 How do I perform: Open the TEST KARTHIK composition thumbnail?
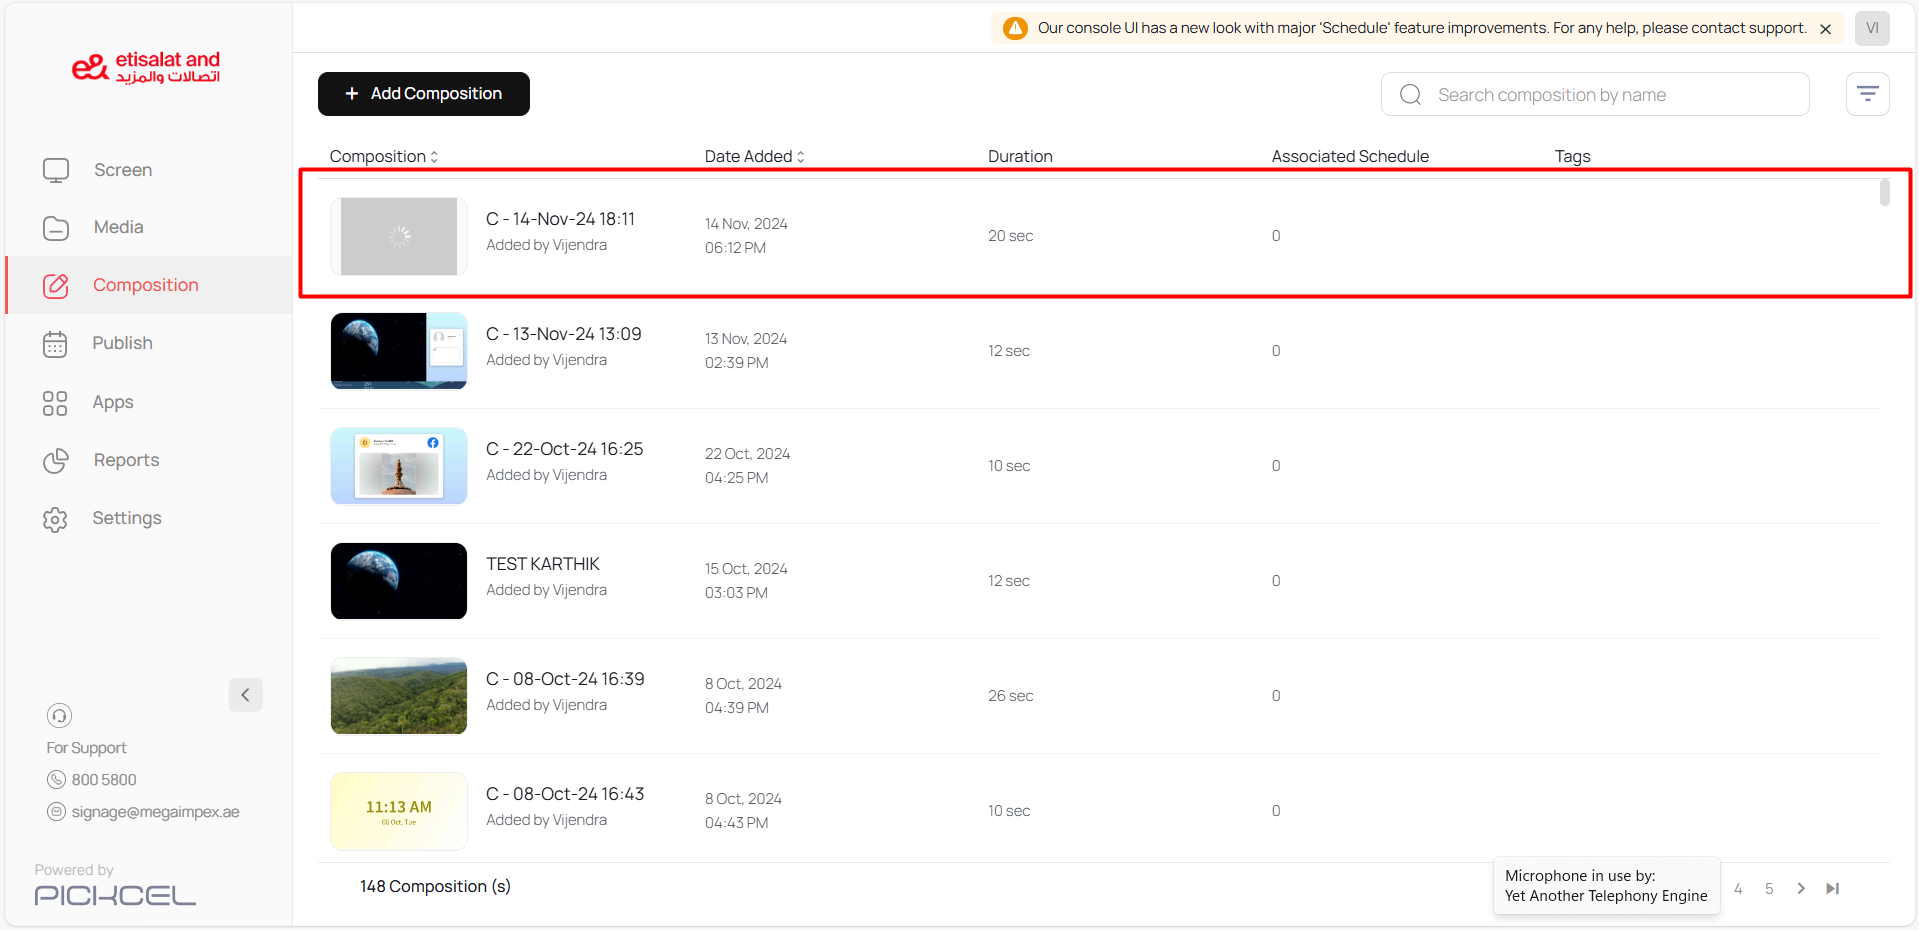(399, 581)
